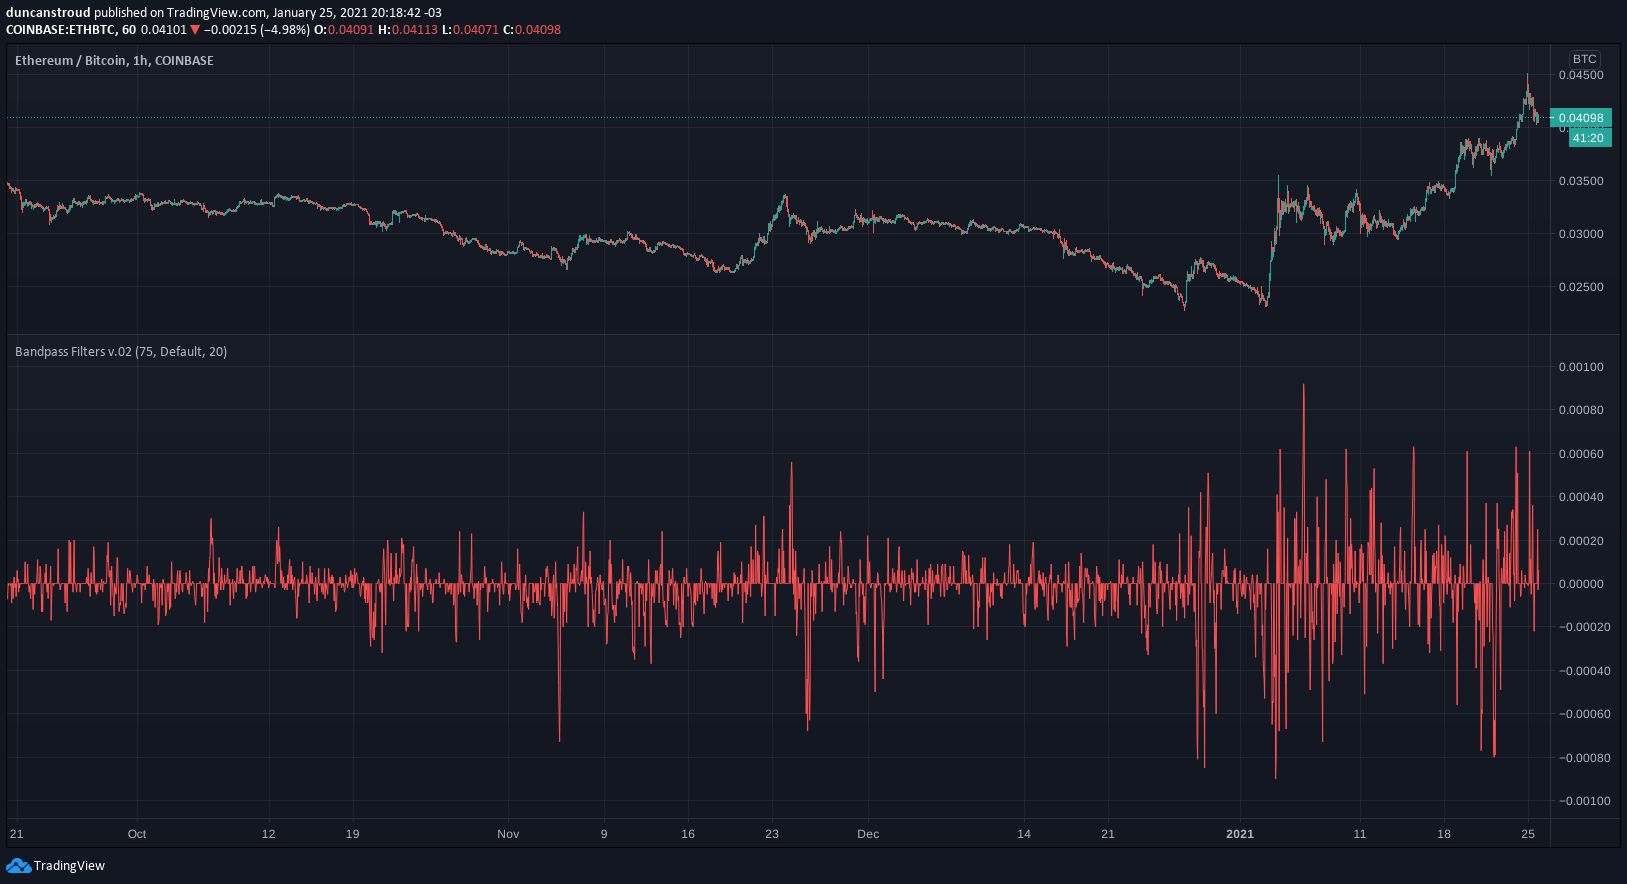The image size is (1627, 884).
Task: Click the Nov label on the time axis
Action: (508, 834)
